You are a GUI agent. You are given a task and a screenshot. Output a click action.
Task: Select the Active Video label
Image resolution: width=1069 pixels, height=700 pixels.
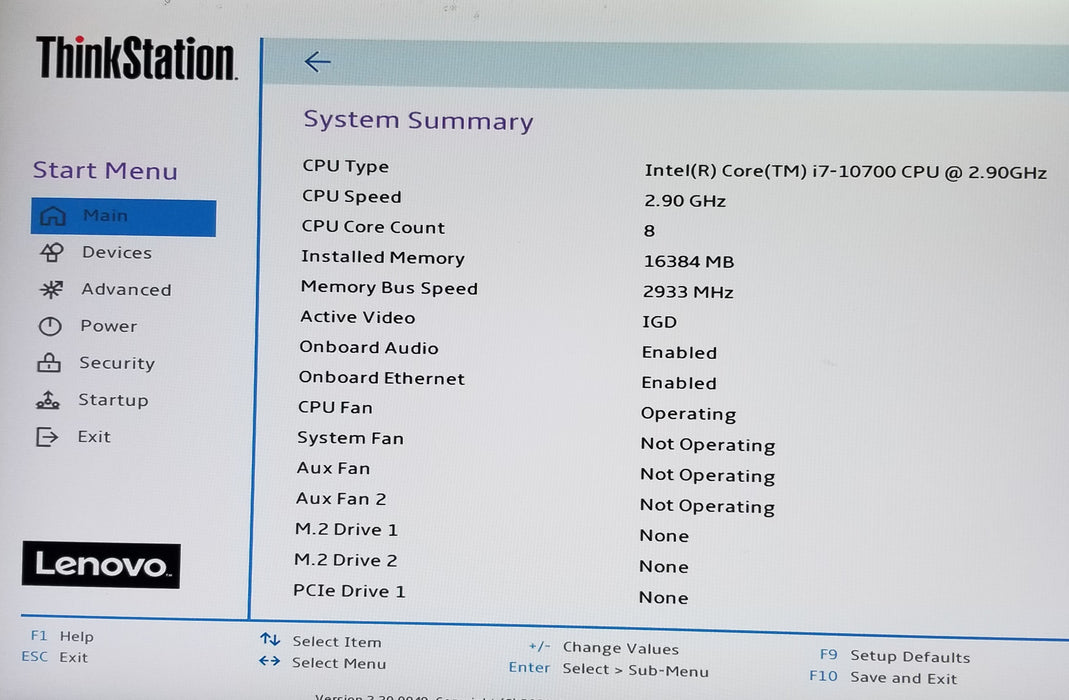357,318
